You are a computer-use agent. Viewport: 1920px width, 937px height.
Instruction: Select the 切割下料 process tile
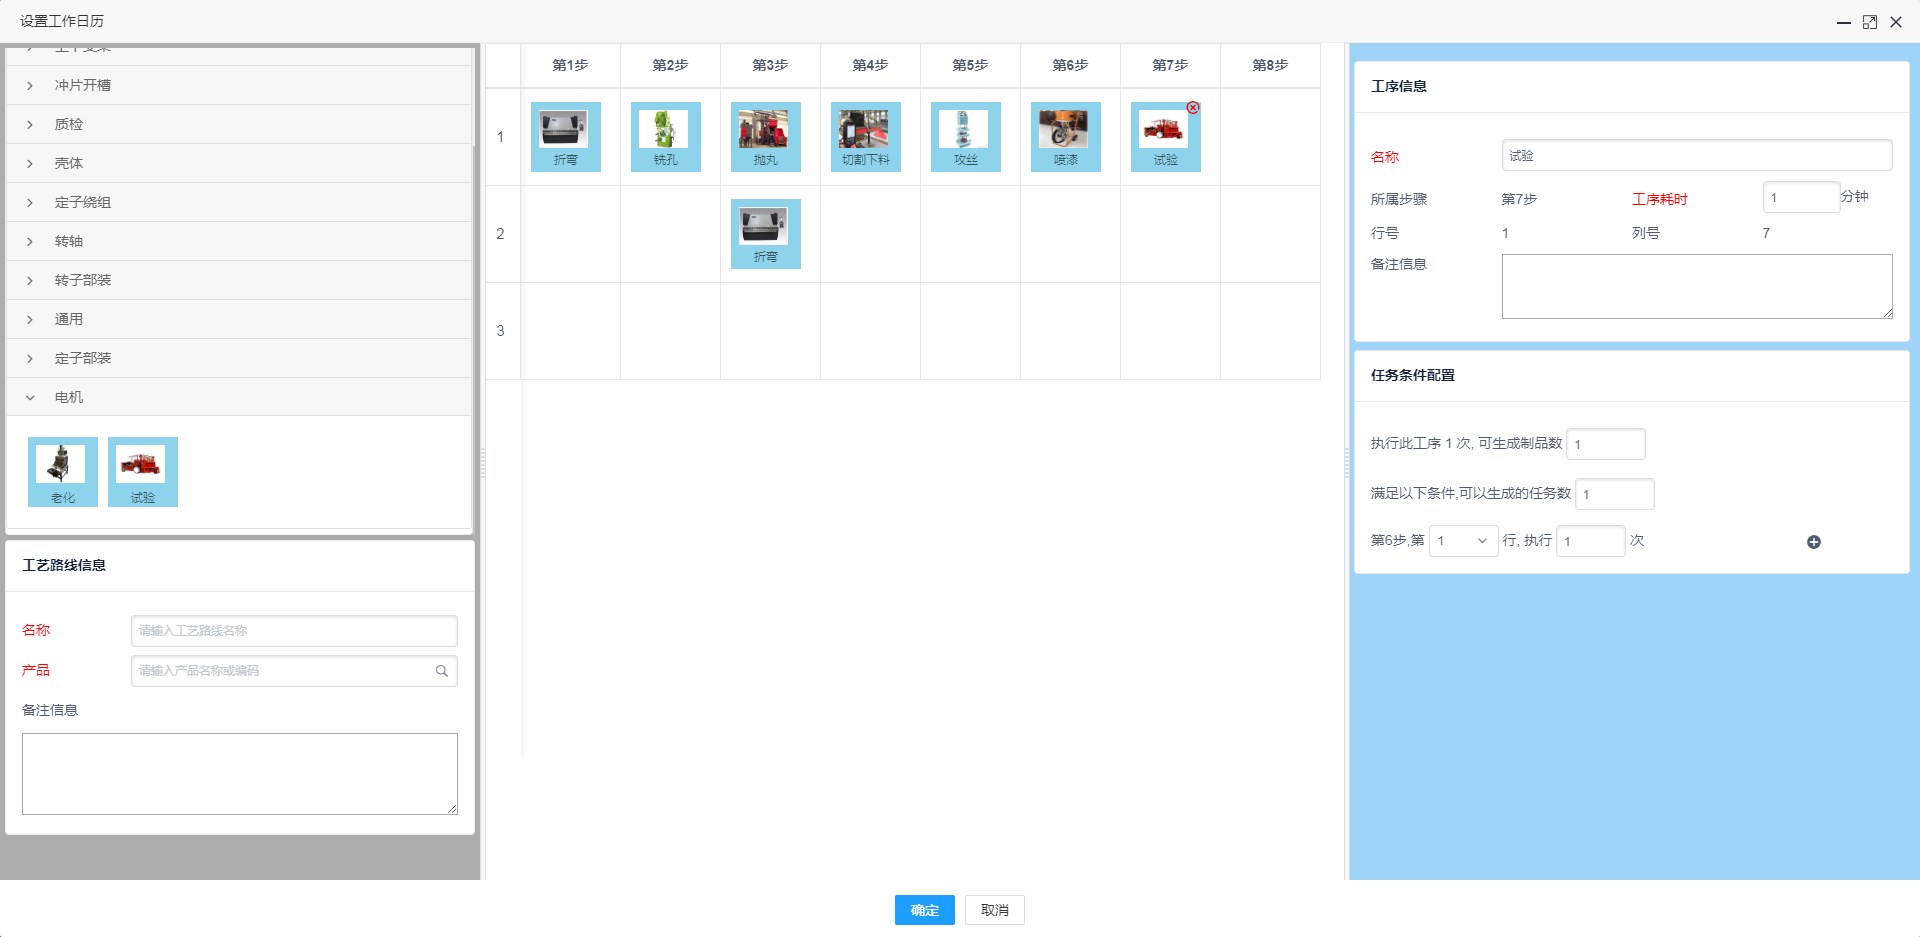(x=865, y=137)
